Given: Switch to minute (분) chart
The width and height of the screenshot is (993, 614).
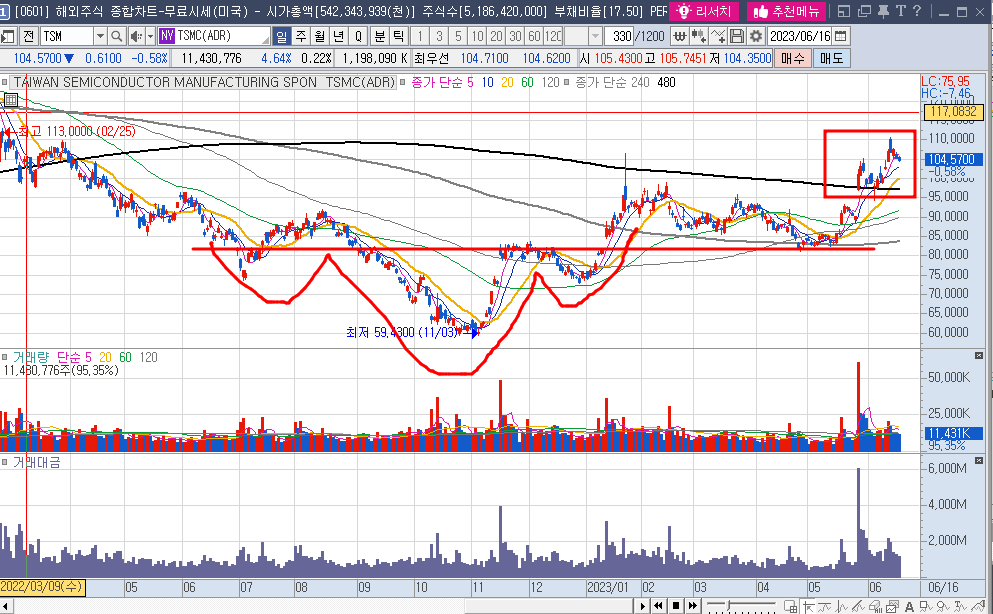Looking at the screenshot, I should coord(379,36).
